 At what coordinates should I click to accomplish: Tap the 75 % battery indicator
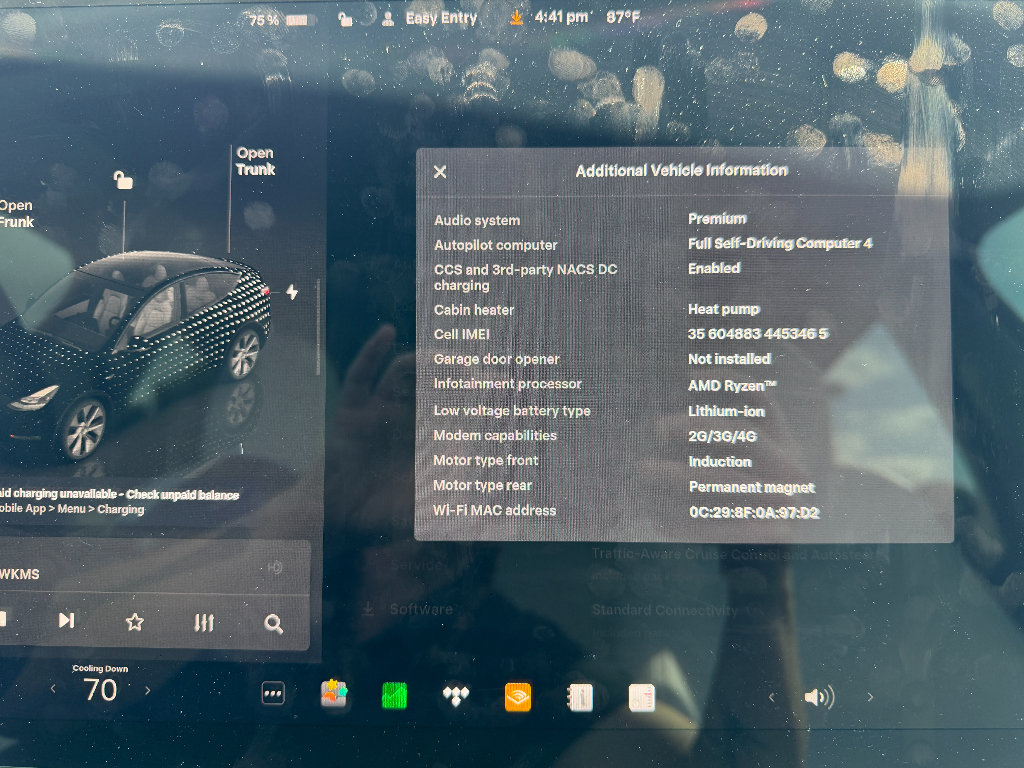(279, 20)
